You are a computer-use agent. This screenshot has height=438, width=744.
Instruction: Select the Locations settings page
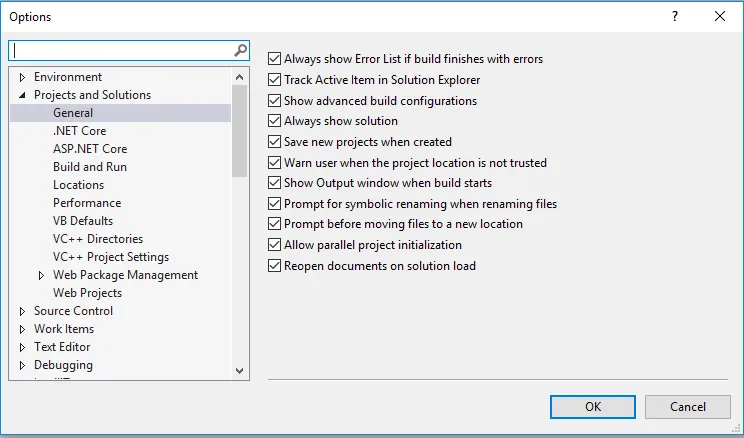(78, 185)
